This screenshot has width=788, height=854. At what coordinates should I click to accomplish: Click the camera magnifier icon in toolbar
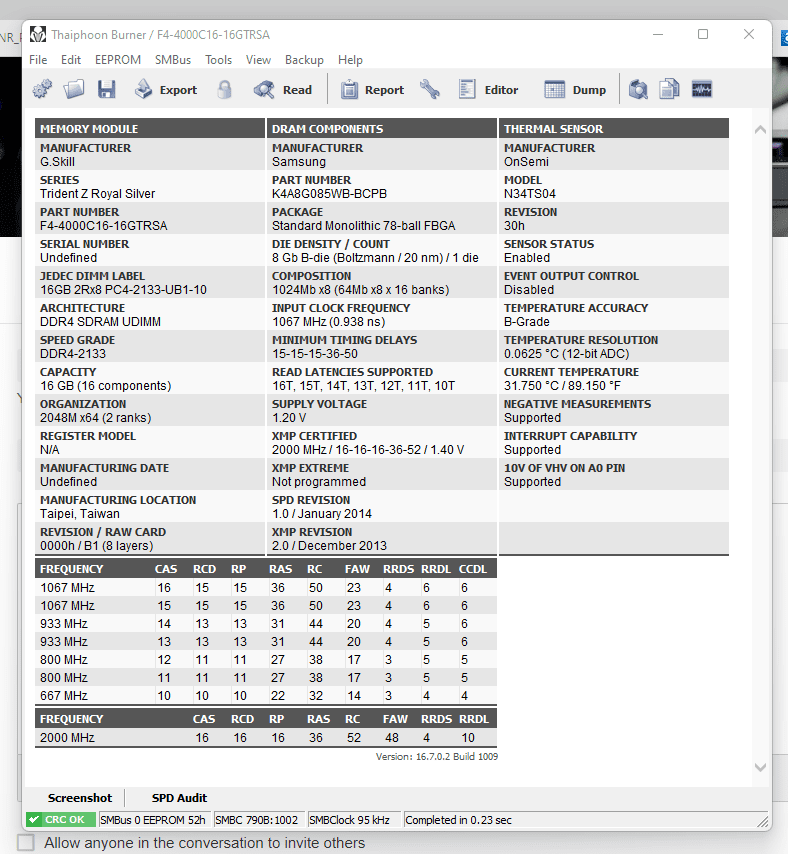(x=638, y=89)
